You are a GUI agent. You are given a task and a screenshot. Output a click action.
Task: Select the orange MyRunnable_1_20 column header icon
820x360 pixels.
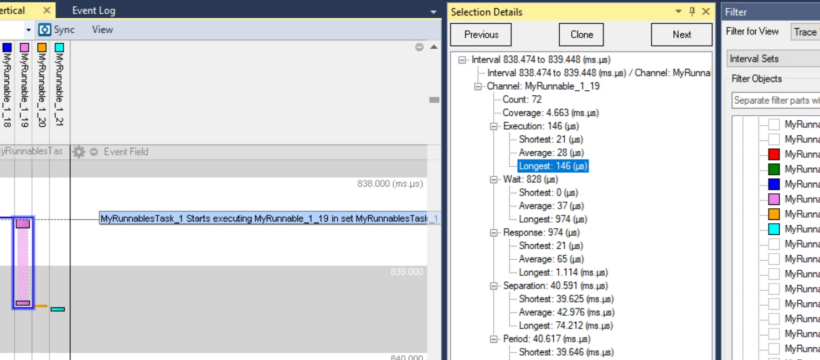coord(42,48)
